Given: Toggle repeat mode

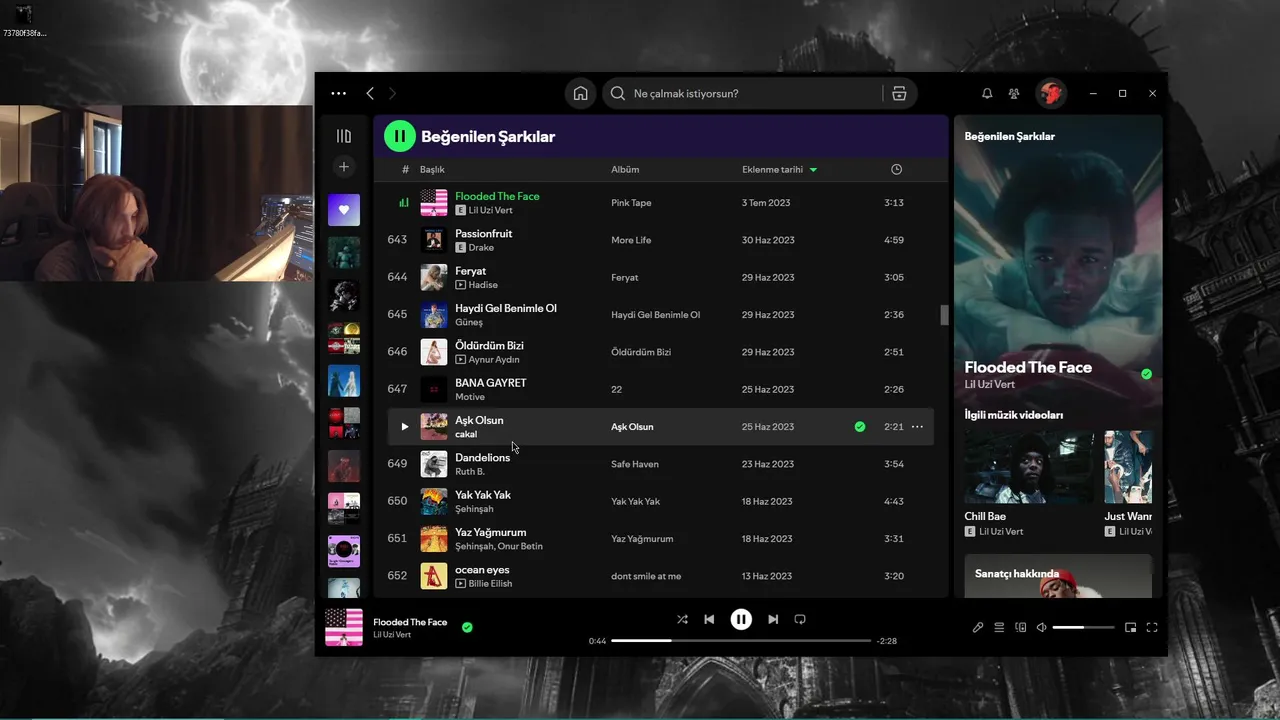Looking at the screenshot, I should point(800,619).
